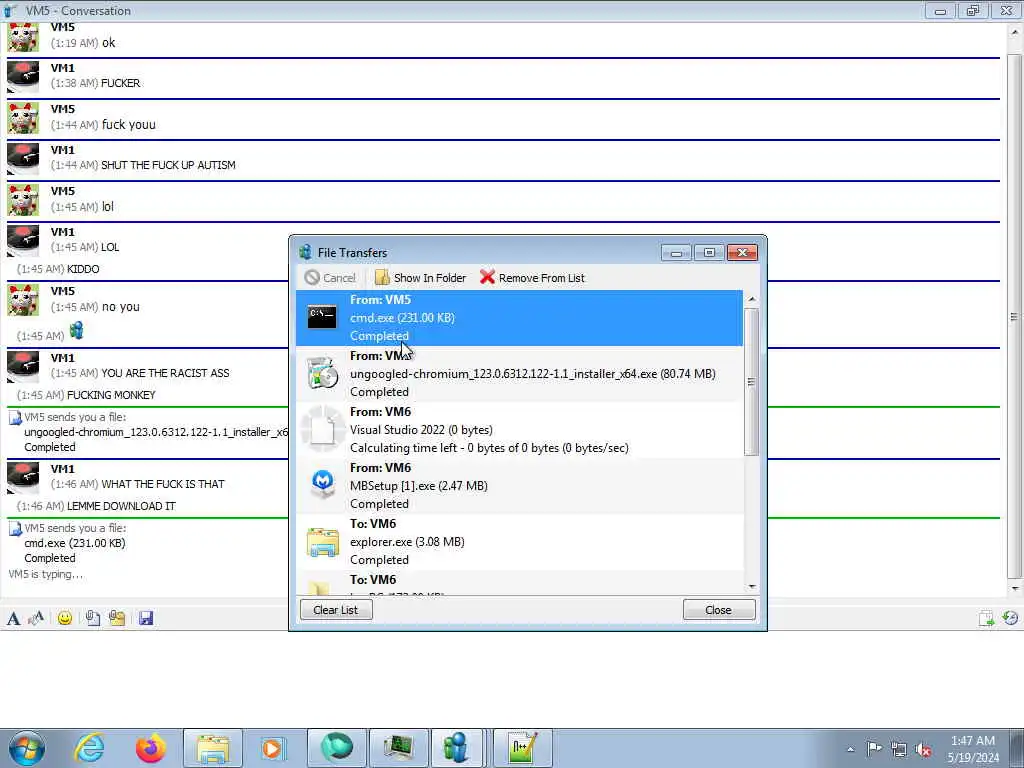Click the network tray icon

899,749
